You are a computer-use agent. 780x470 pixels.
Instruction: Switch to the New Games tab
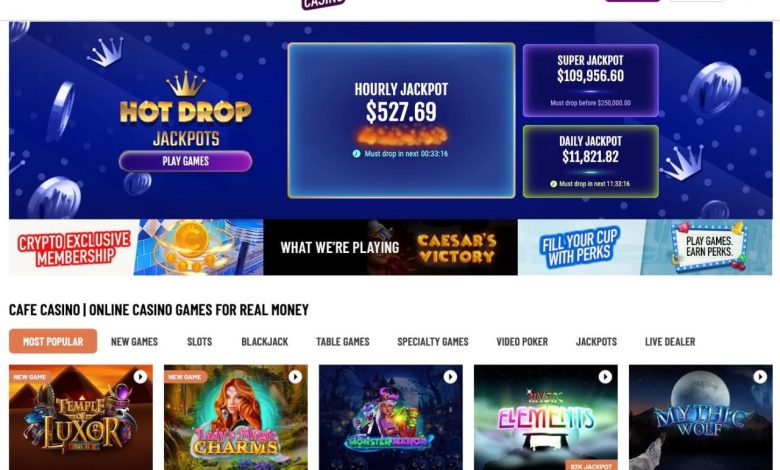pos(134,342)
